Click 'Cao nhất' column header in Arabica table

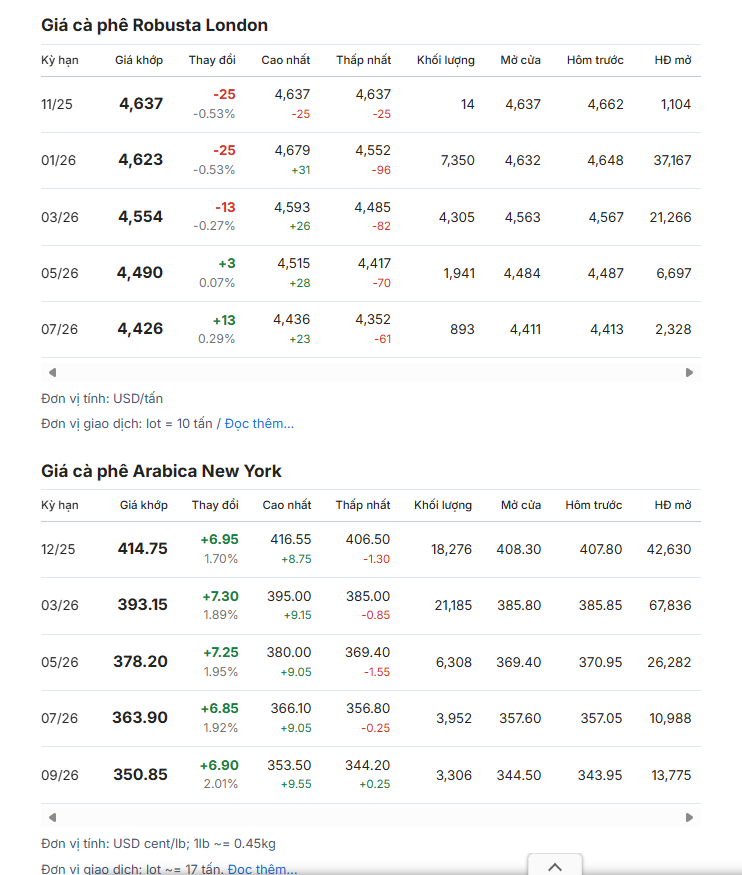(287, 505)
